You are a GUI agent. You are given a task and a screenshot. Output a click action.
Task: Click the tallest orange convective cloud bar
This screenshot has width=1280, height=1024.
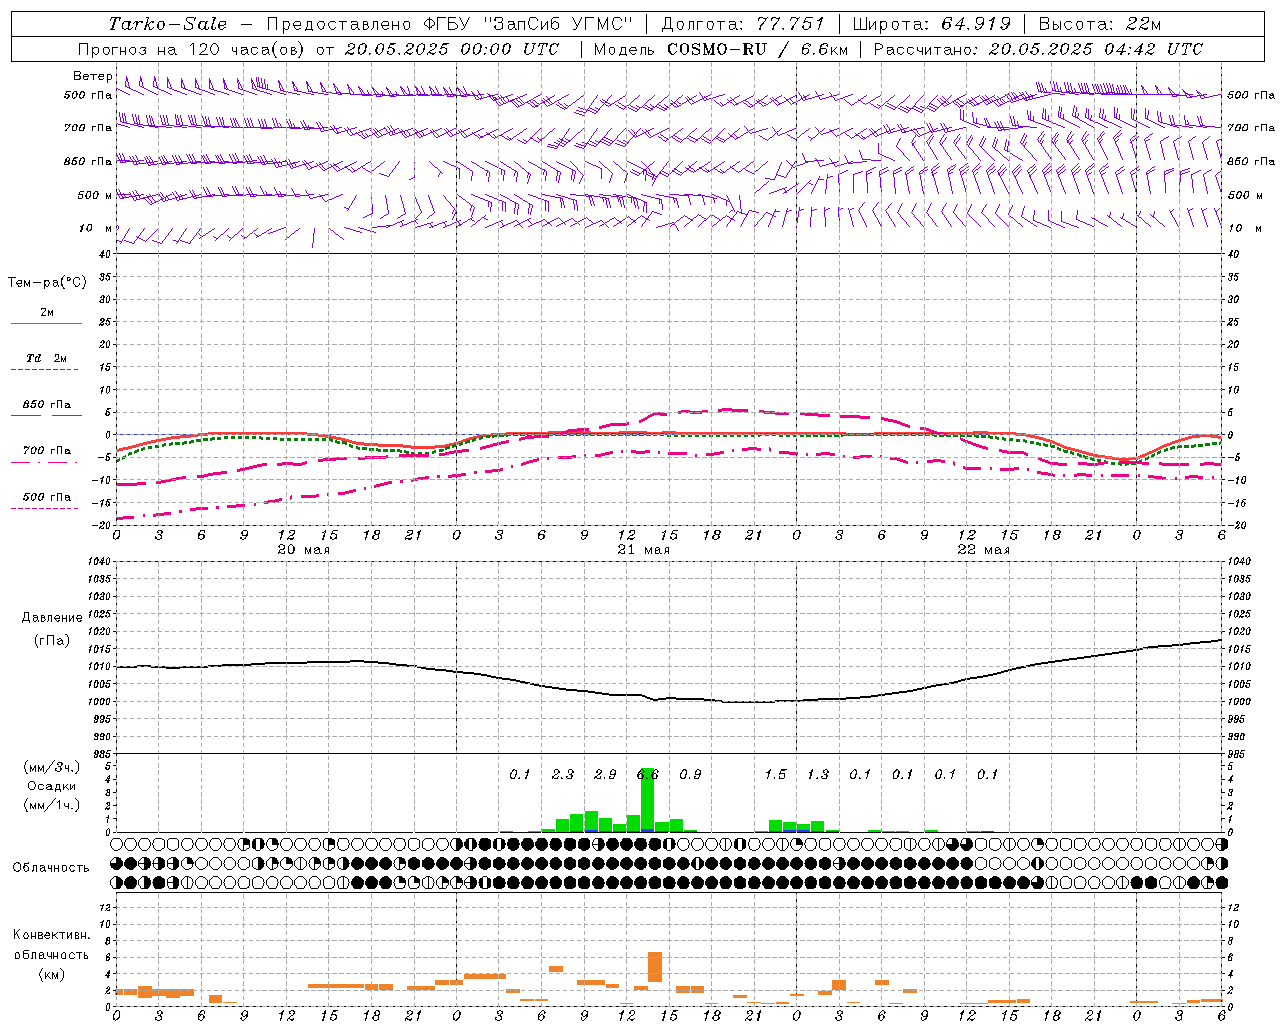(x=655, y=966)
